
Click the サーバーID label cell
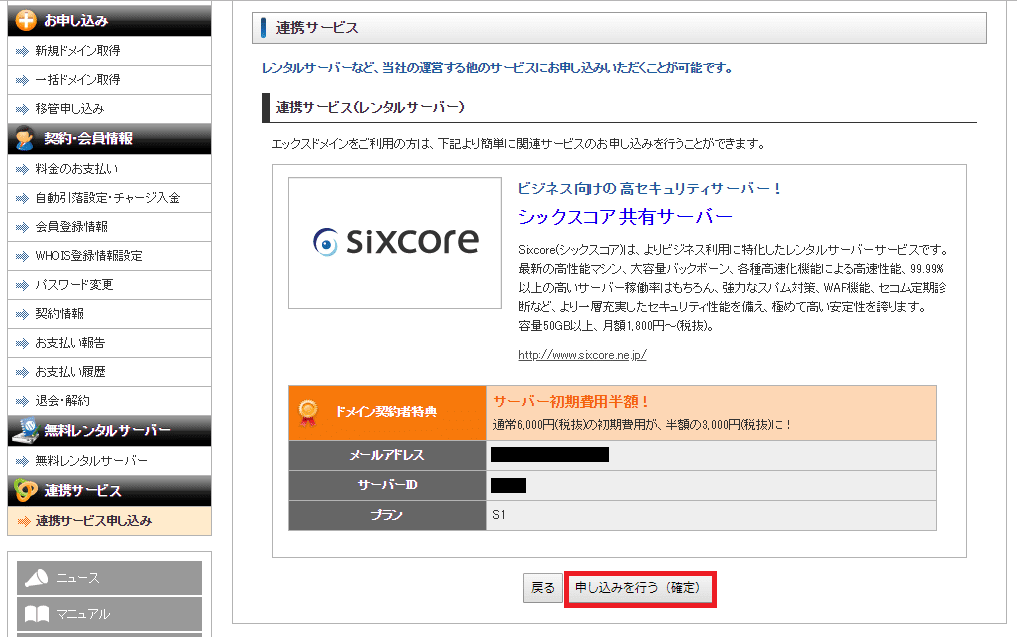click(x=387, y=486)
